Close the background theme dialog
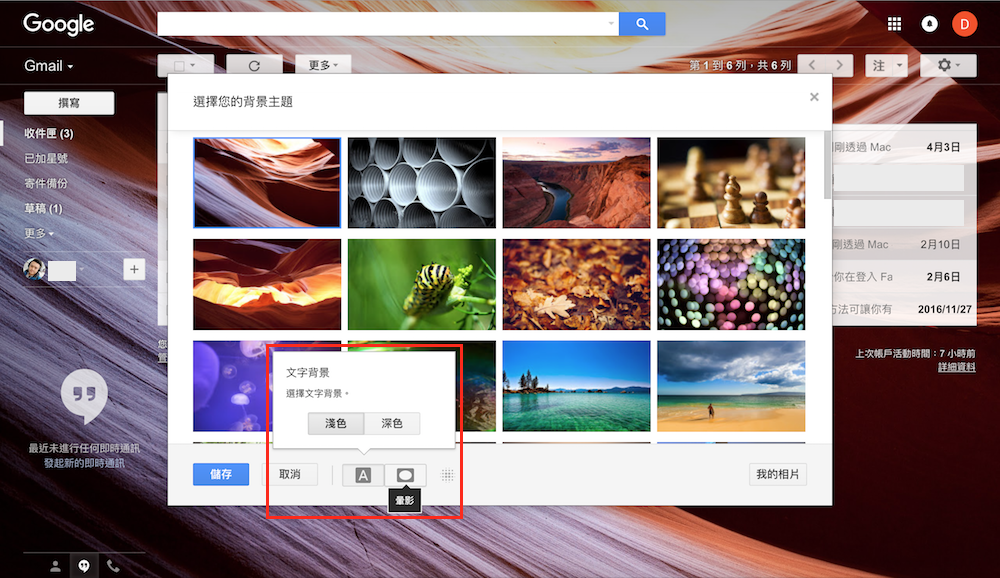This screenshot has width=1000, height=578. (x=814, y=97)
